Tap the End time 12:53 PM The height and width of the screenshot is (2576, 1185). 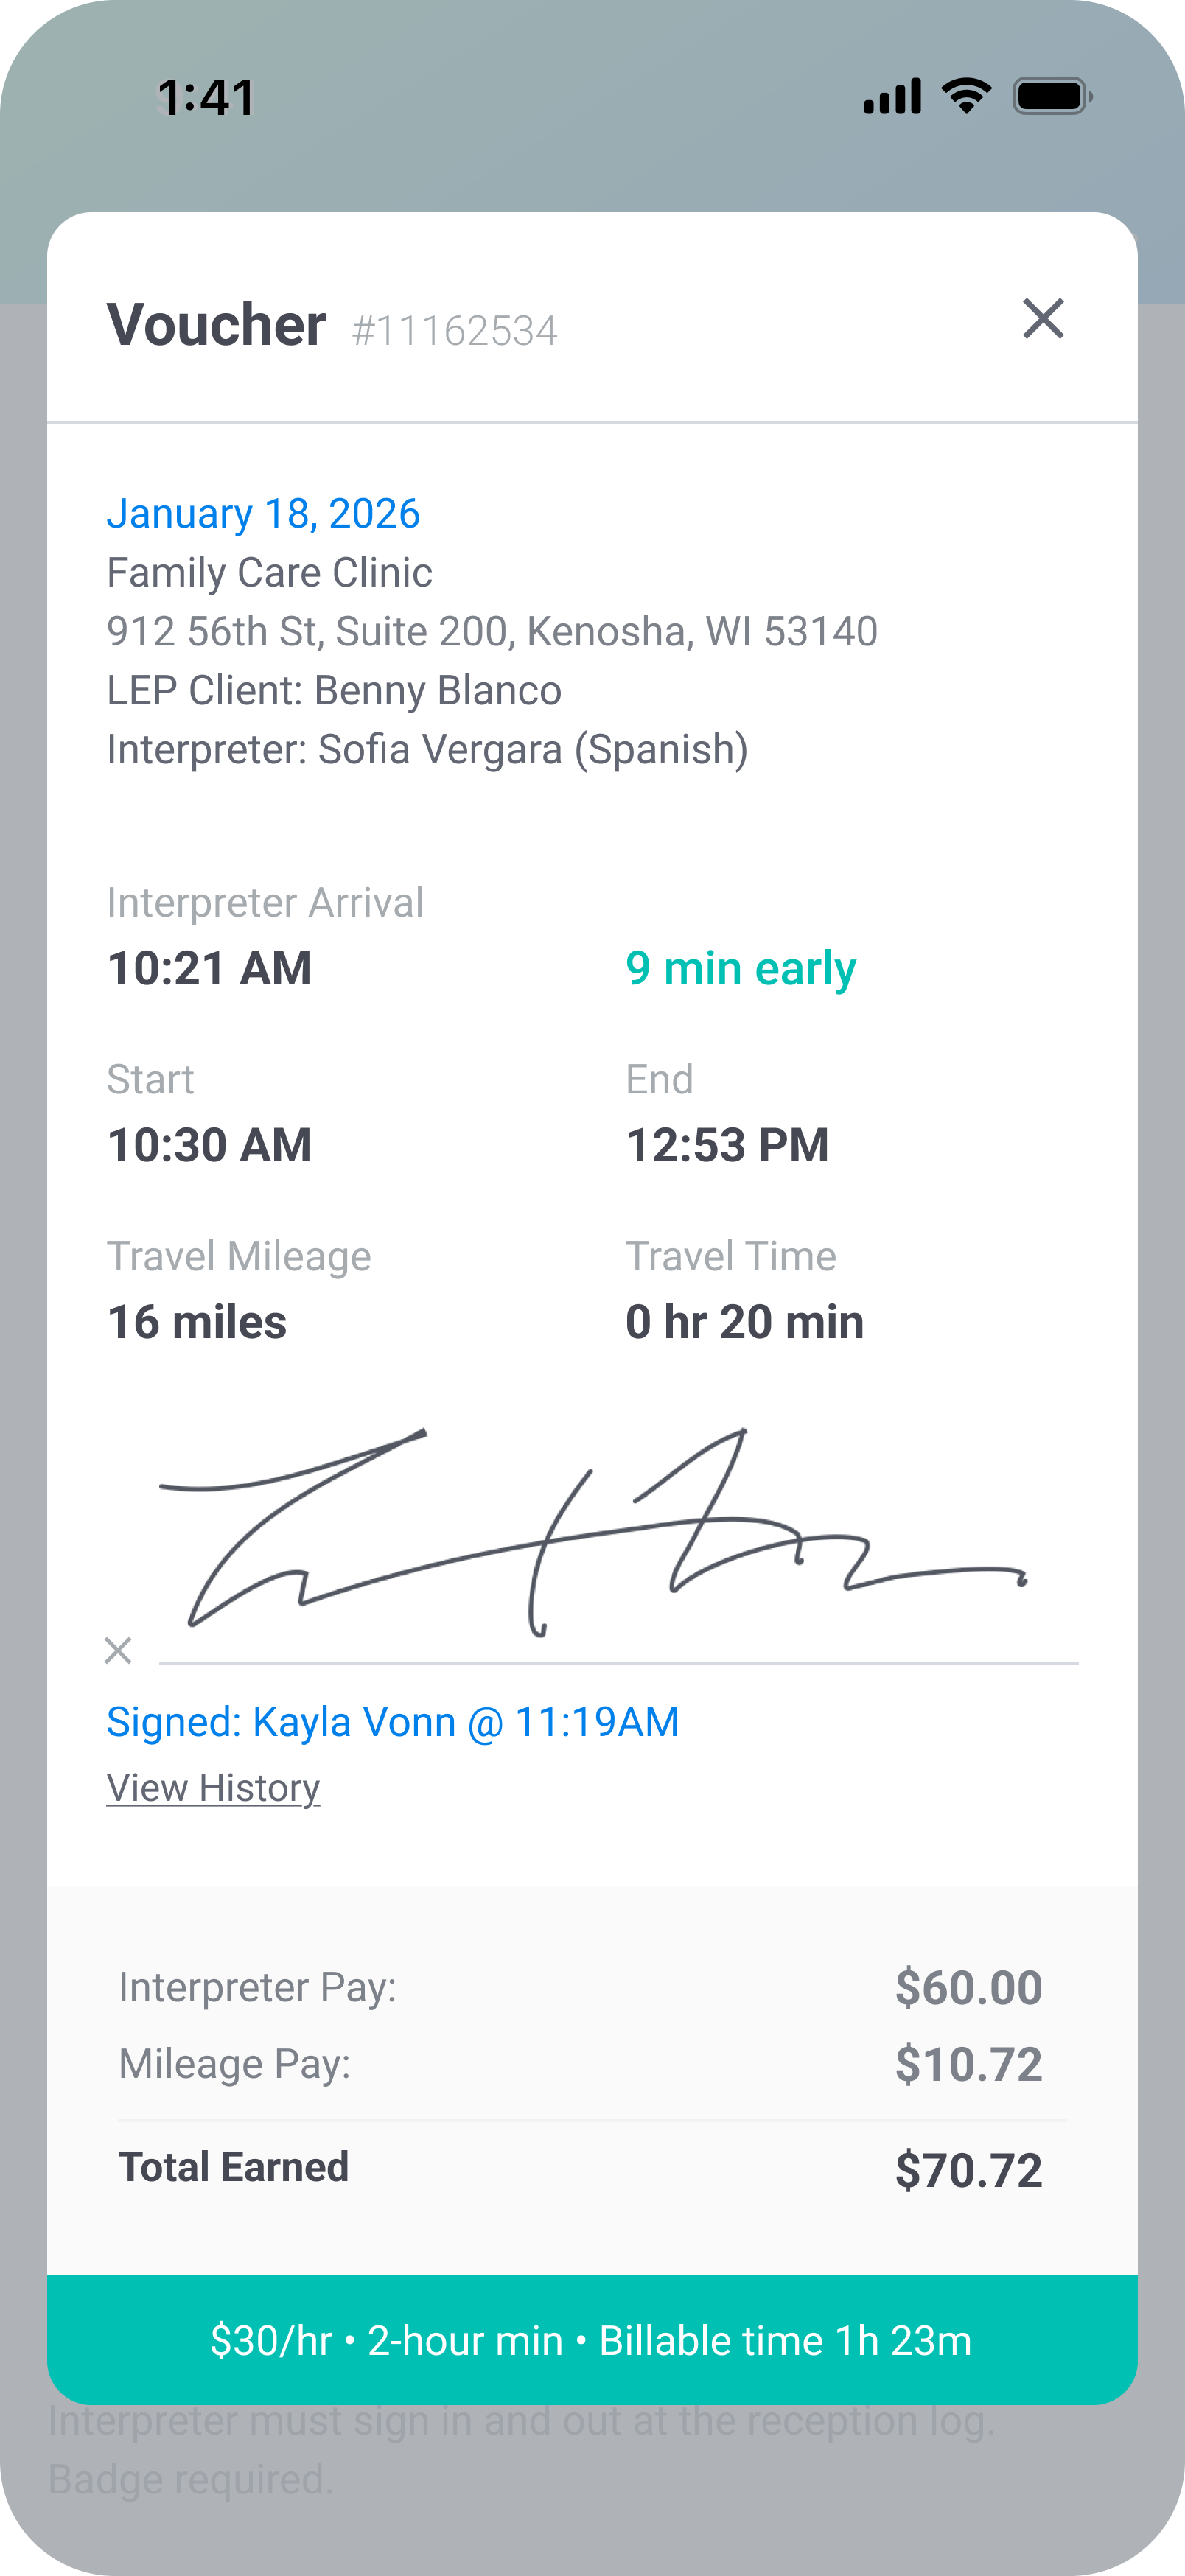point(727,1145)
